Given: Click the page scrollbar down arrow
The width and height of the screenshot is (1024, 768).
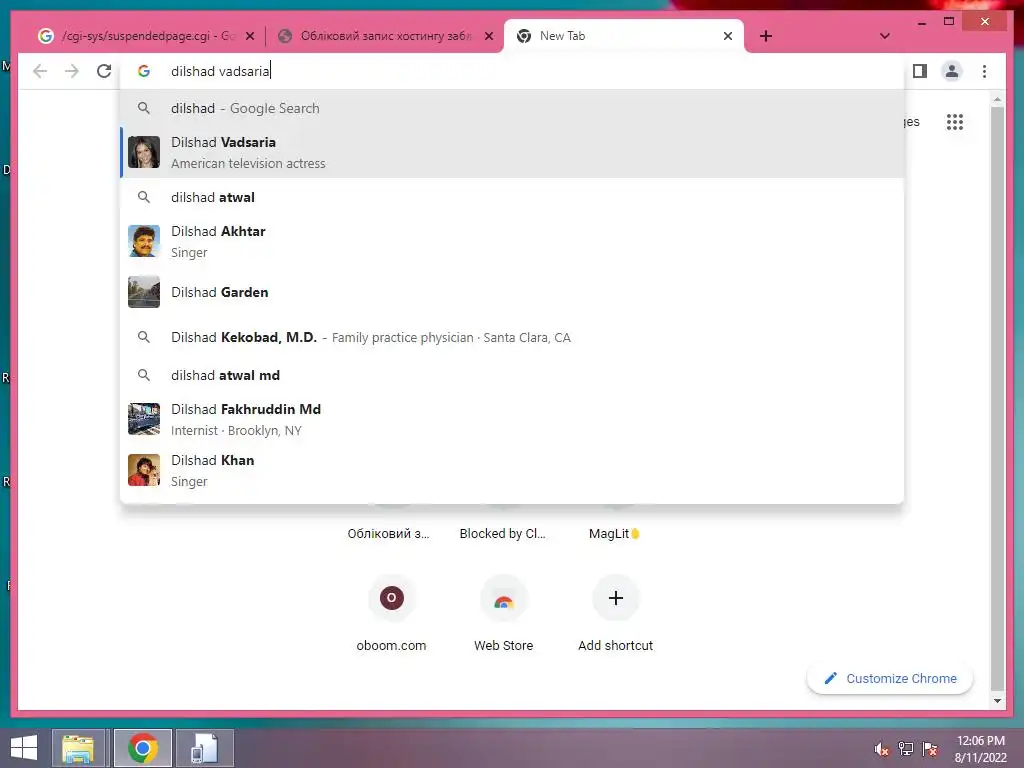Looking at the screenshot, I should click(x=997, y=701).
